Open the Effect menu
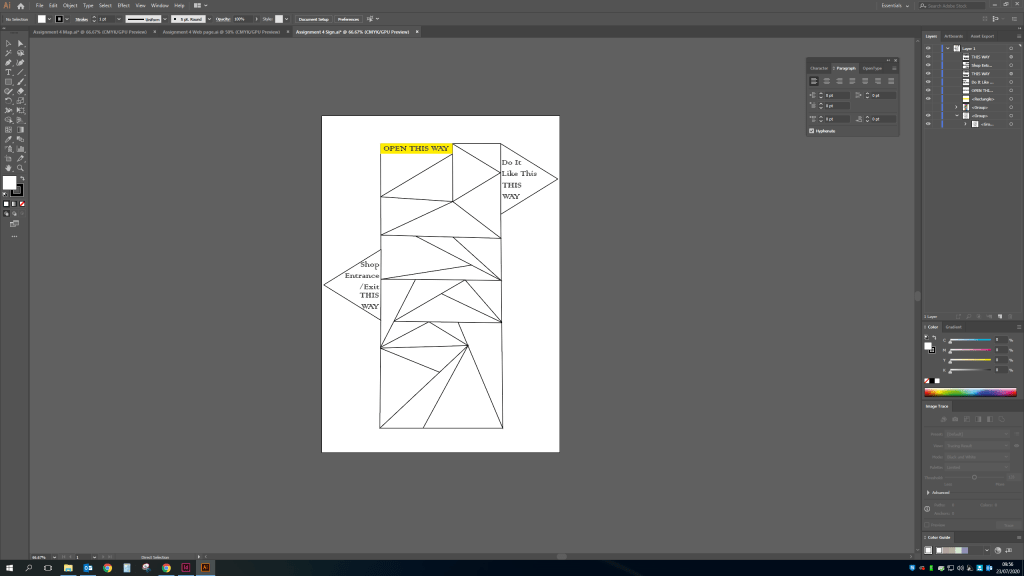The image size is (1024, 576). (x=123, y=6)
